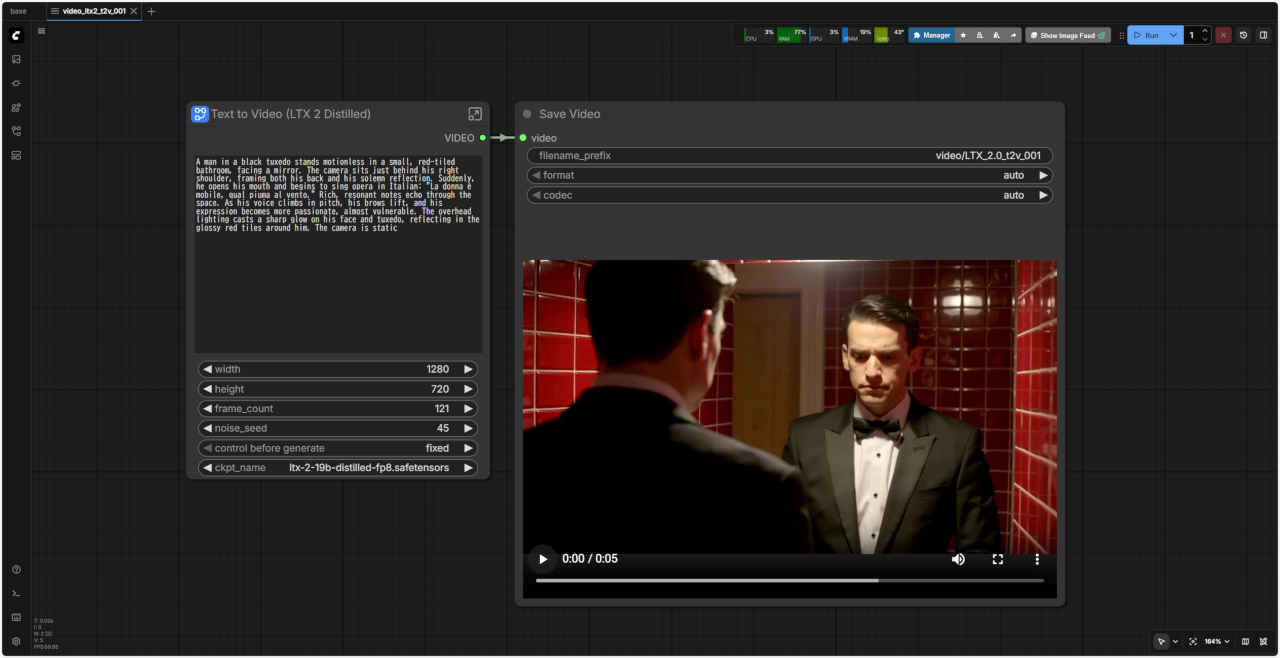Open the settings gear in the left sidebar
The height and width of the screenshot is (658, 1280).
(16, 641)
